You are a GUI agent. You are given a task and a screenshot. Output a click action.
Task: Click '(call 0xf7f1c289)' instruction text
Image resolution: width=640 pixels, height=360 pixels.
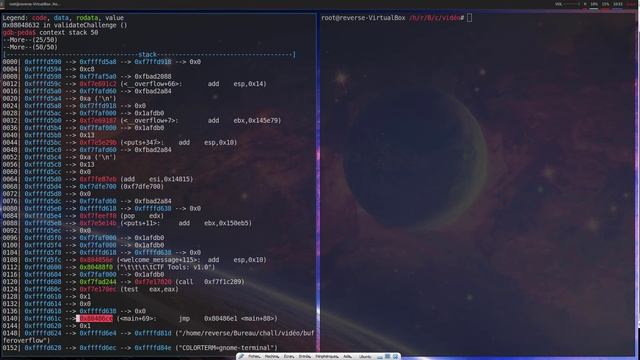[x=210, y=282]
